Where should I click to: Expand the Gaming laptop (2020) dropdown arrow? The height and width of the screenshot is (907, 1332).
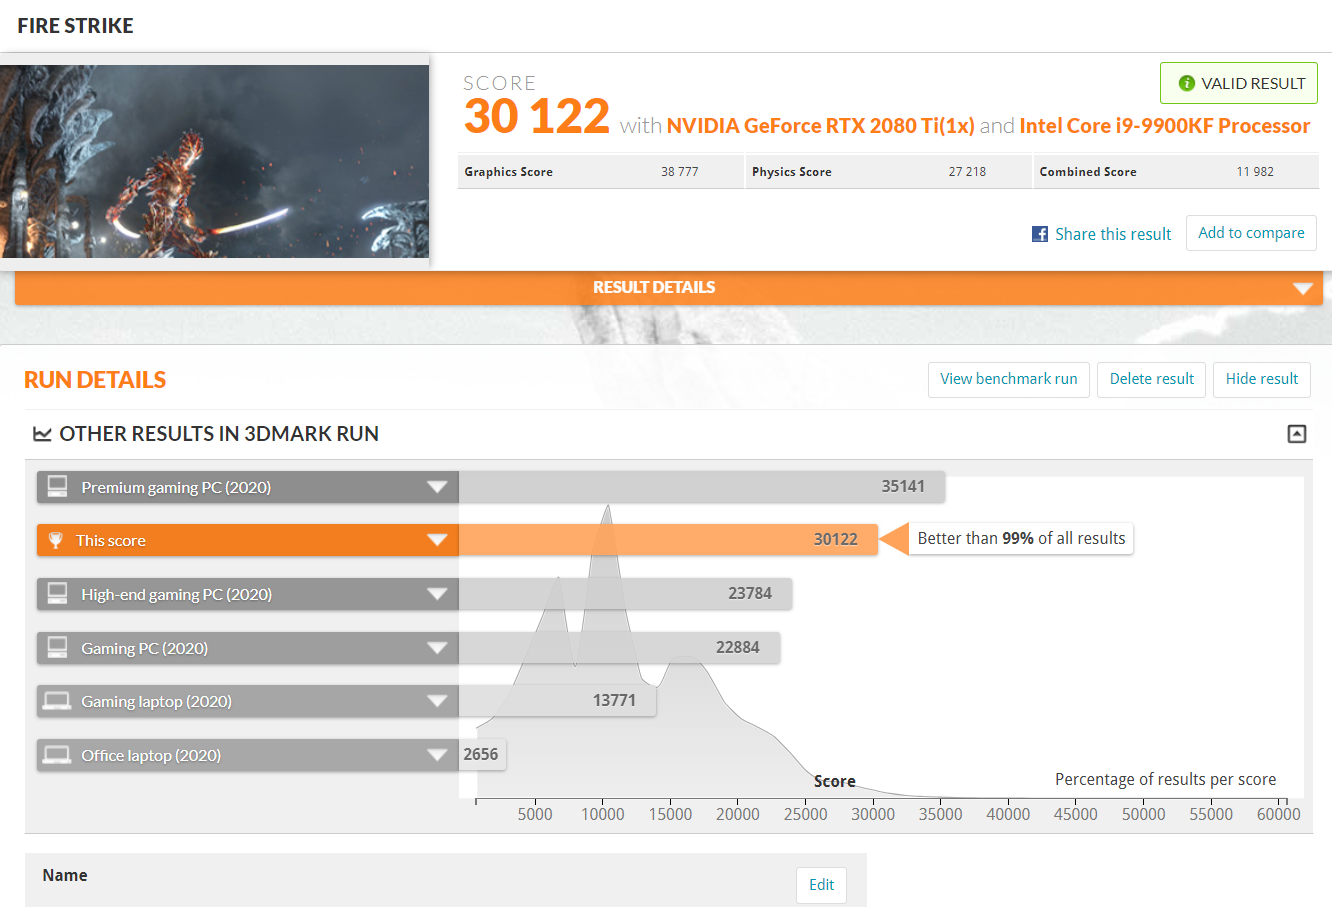[x=437, y=701]
